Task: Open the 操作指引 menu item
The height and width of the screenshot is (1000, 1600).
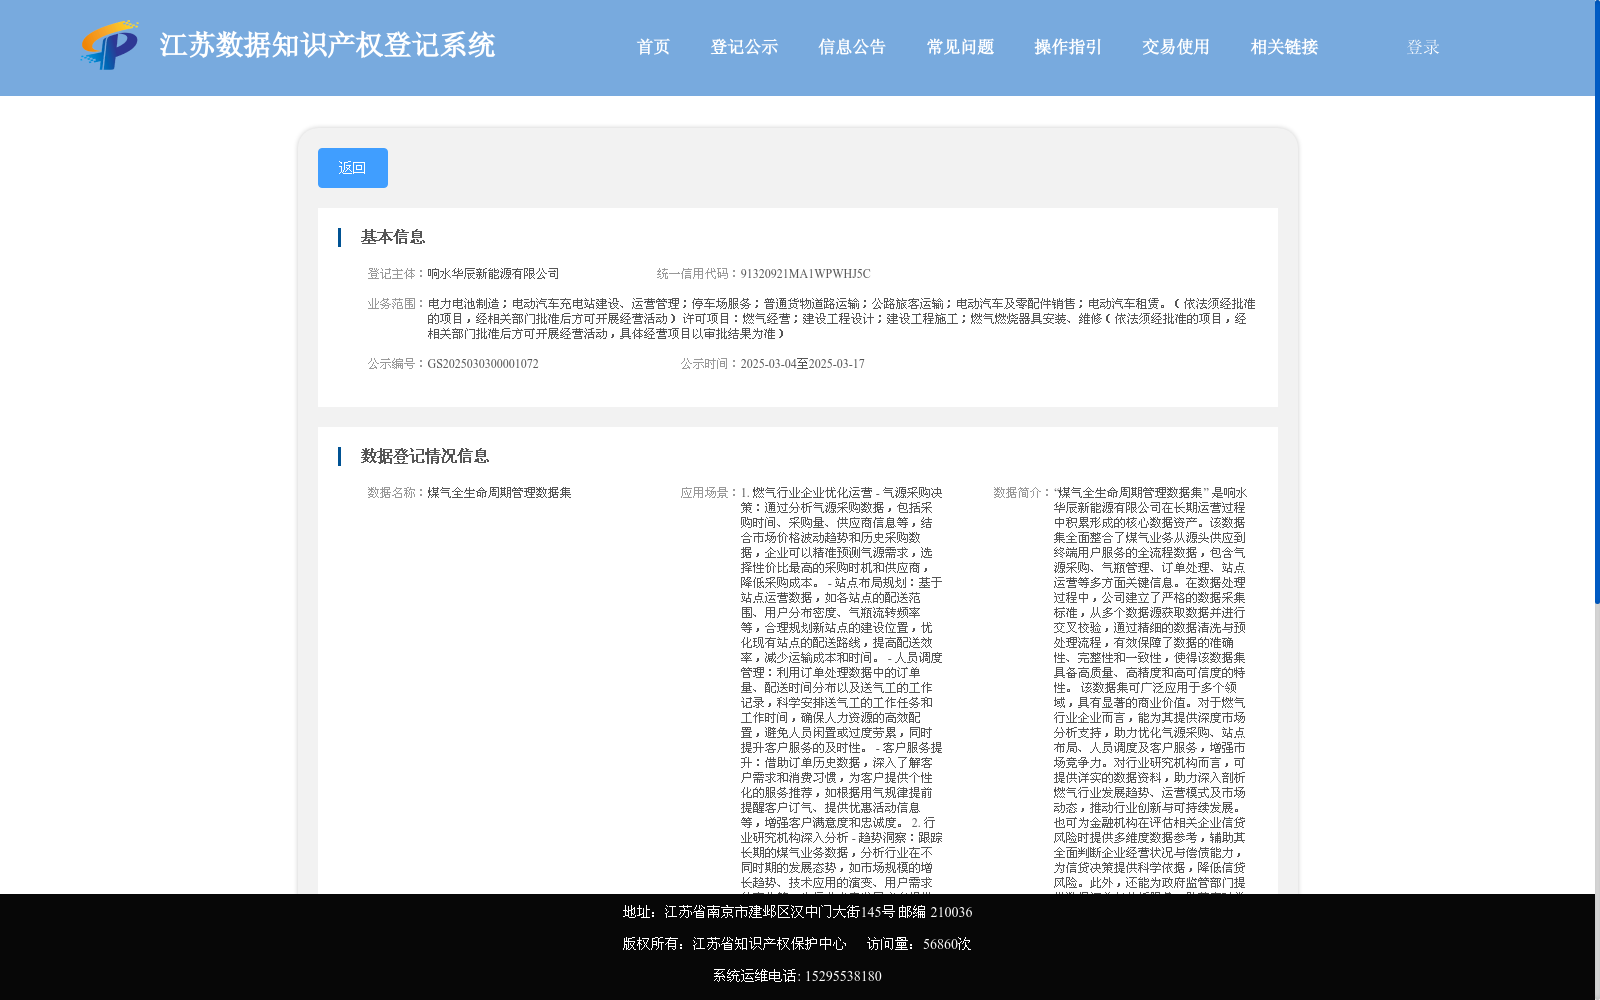Action: (1068, 47)
